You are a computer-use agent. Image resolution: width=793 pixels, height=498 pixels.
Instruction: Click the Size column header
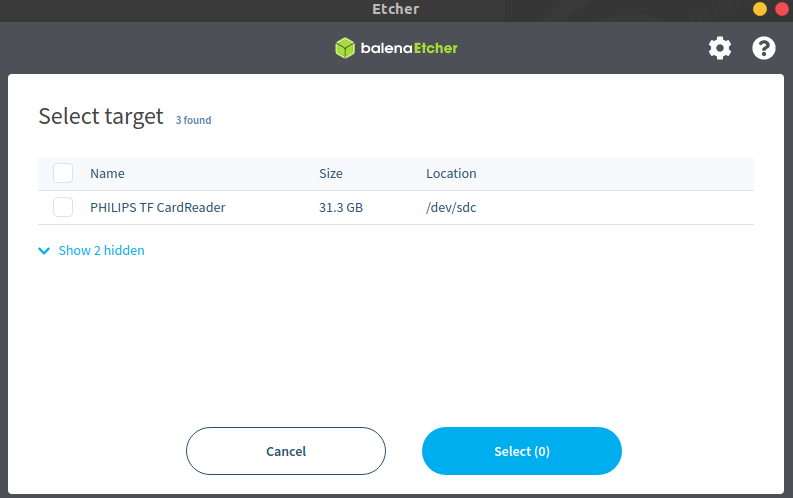click(x=331, y=173)
